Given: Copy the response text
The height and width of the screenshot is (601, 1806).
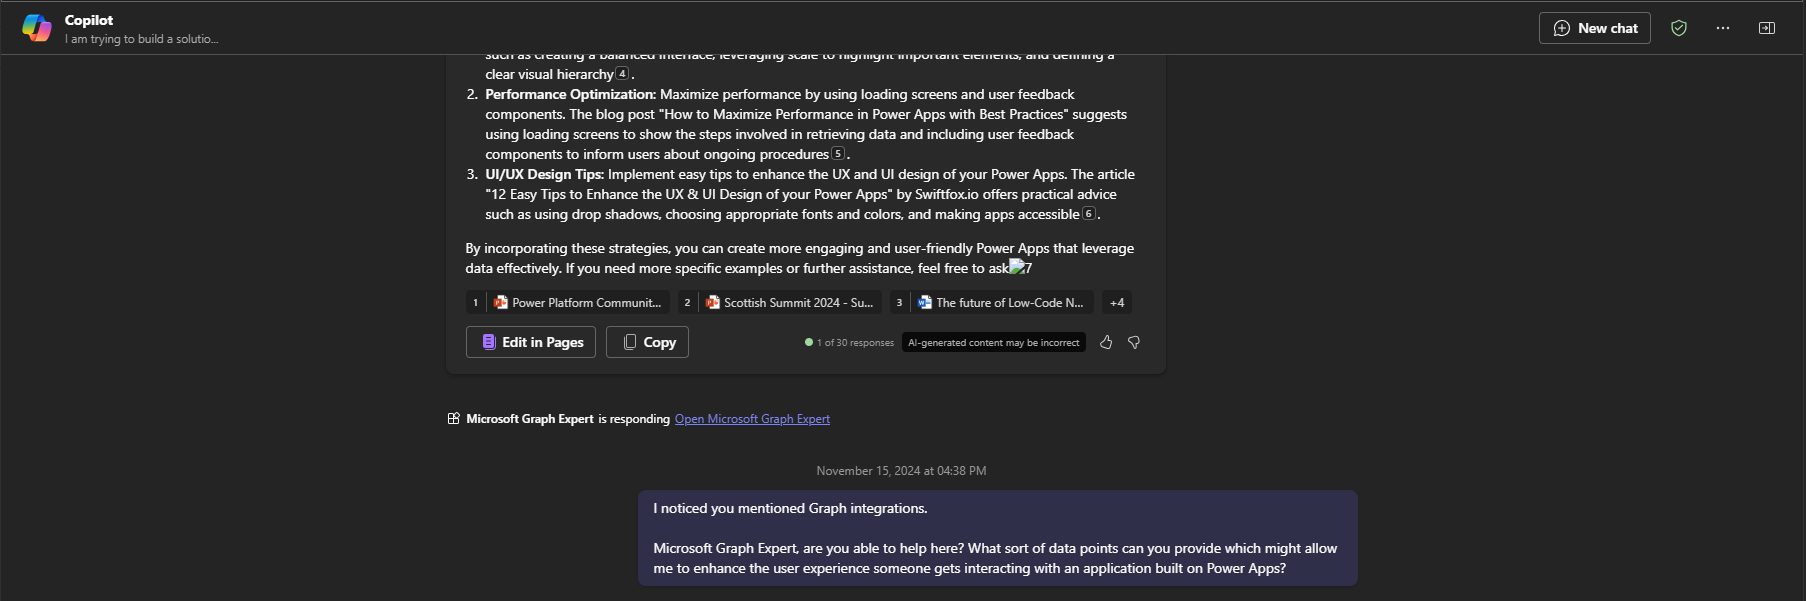Looking at the screenshot, I should pyautogui.click(x=647, y=342).
